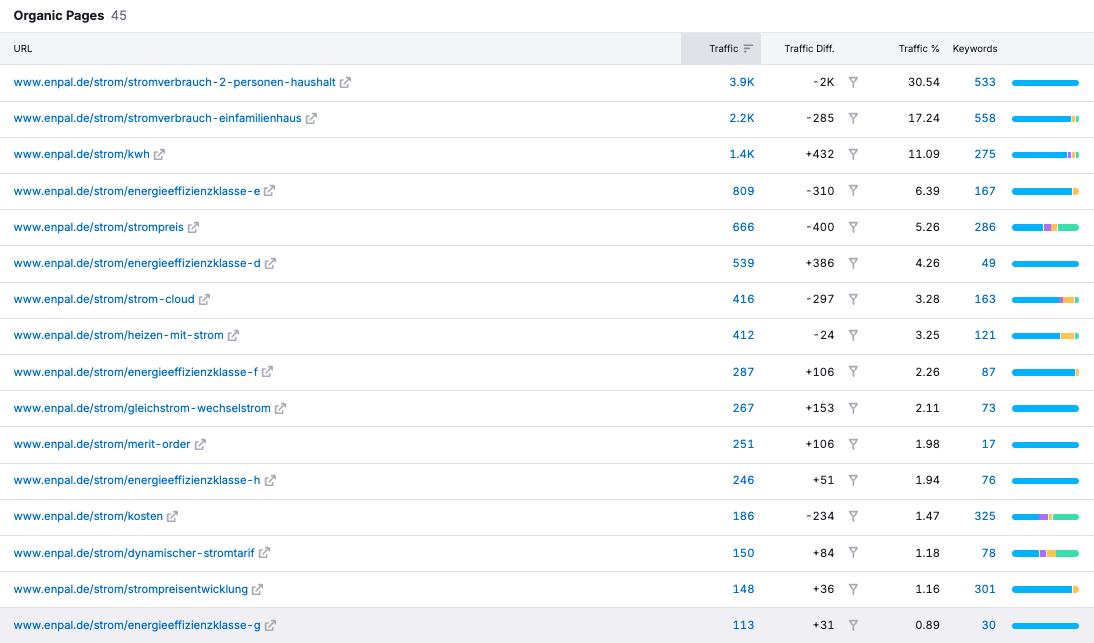Click the Keywords column header
The height and width of the screenshot is (643, 1094).
tap(974, 49)
